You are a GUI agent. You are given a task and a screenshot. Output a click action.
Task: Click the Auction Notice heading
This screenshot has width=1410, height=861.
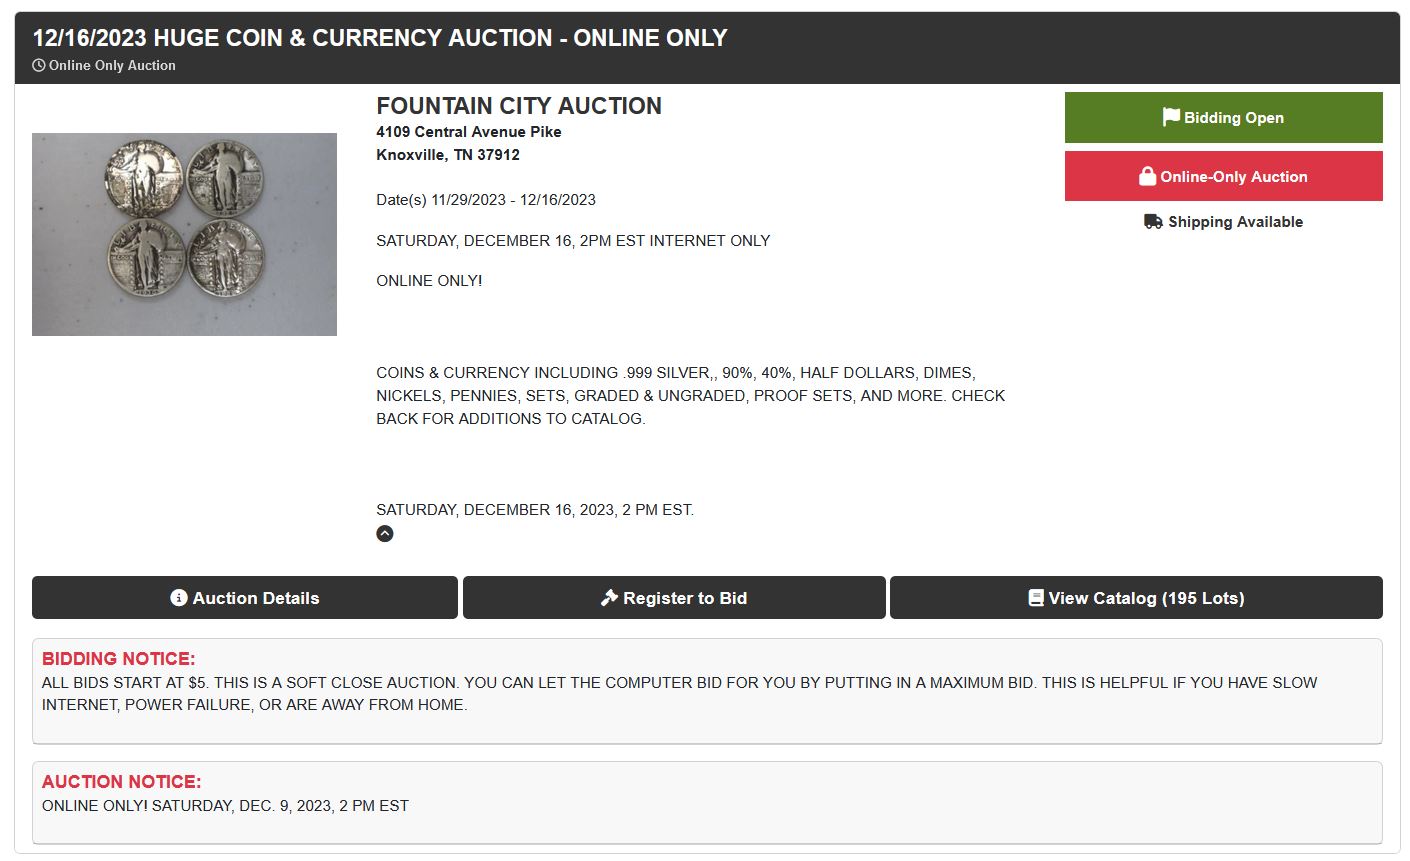click(122, 782)
